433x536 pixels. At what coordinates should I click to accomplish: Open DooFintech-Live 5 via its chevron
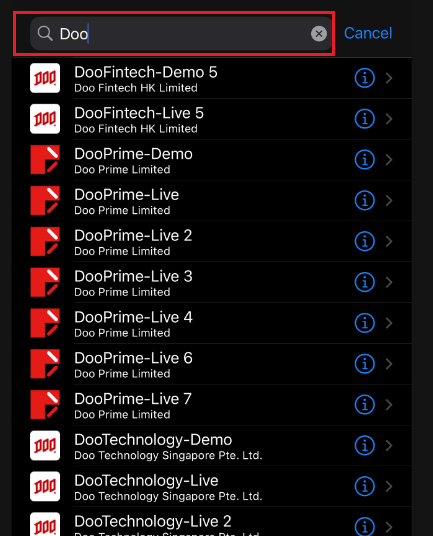coord(389,119)
